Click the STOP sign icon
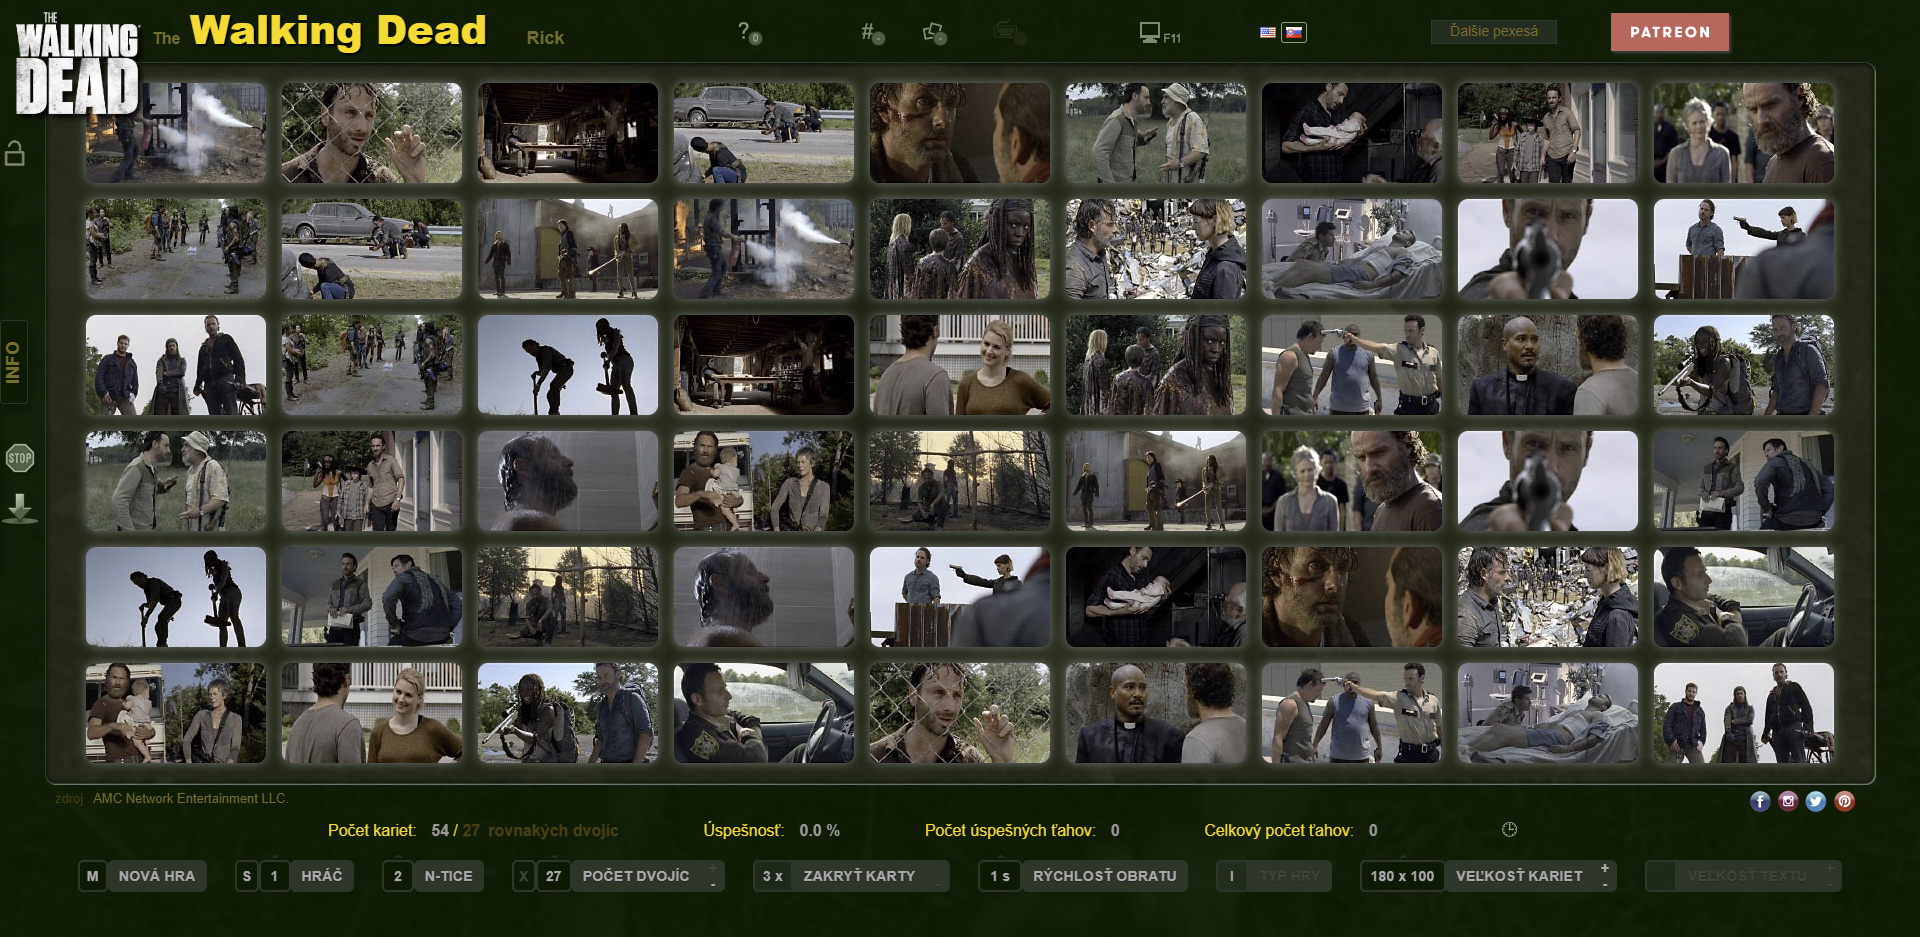1920x937 pixels. (x=20, y=458)
